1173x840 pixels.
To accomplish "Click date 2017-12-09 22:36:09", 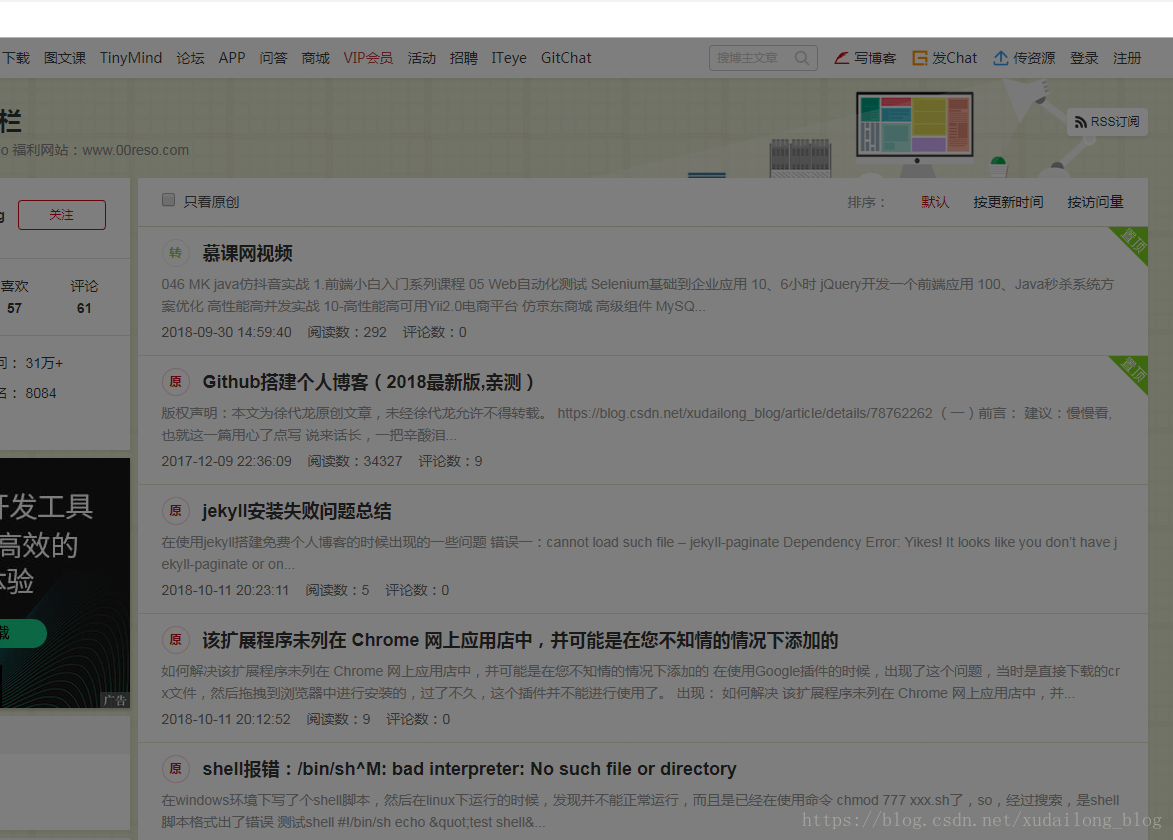I will (x=226, y=462).
